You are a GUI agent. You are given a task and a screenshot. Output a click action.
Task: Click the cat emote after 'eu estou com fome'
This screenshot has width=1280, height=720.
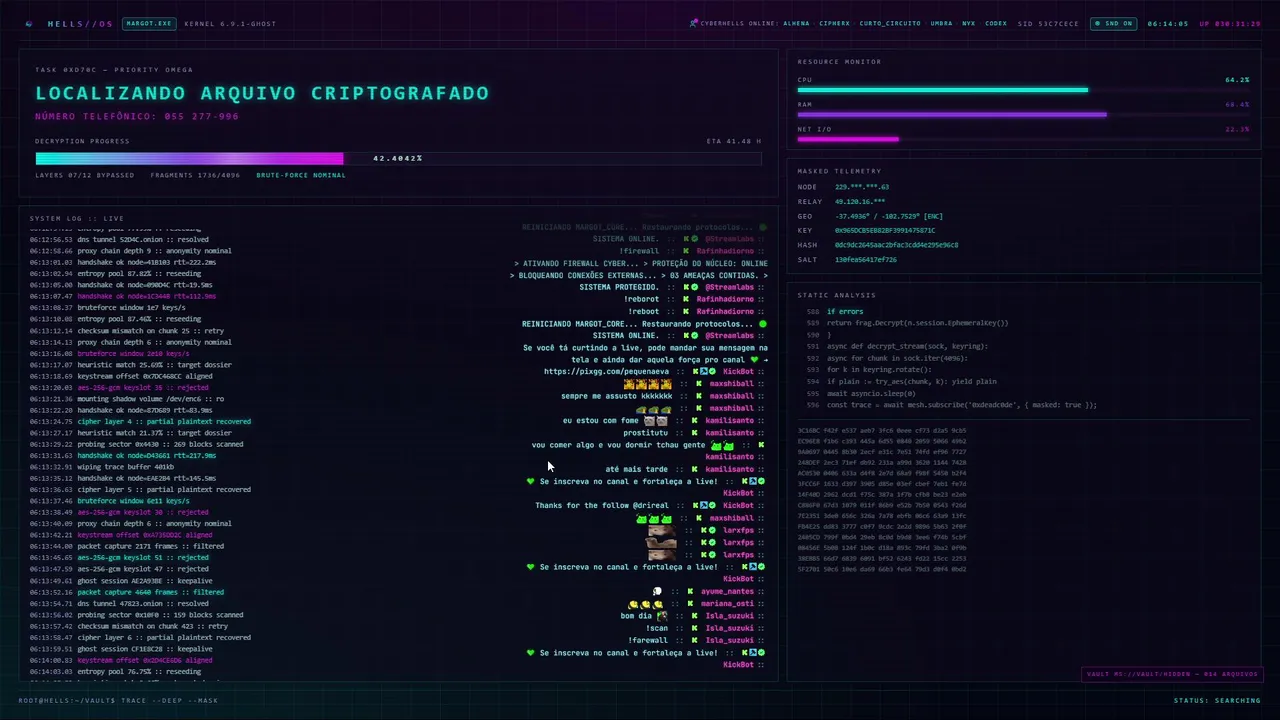pos(655,420)
